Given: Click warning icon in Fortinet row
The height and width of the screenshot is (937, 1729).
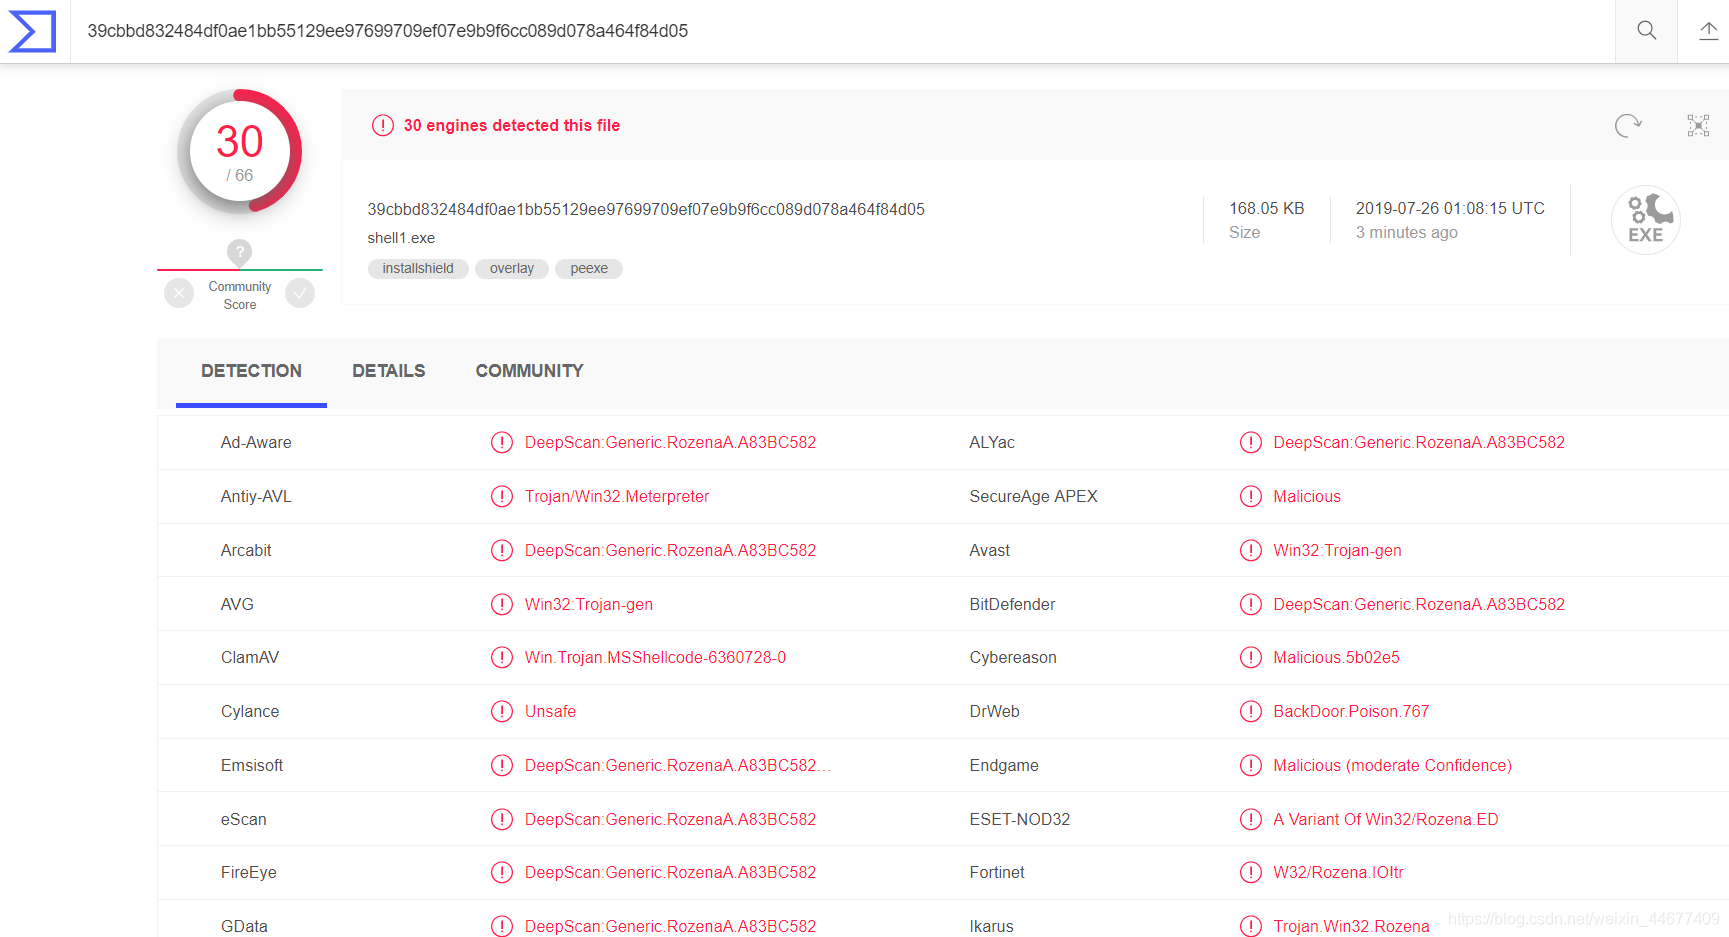Looking at the screenshot, I should click(x=1251, y=872).
